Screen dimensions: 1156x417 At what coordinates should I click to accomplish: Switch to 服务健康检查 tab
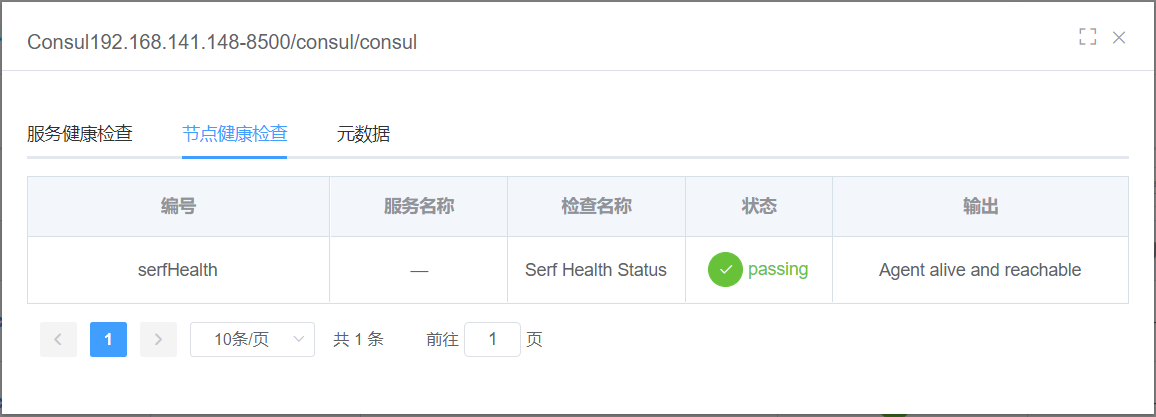click(x=80, y=134)
